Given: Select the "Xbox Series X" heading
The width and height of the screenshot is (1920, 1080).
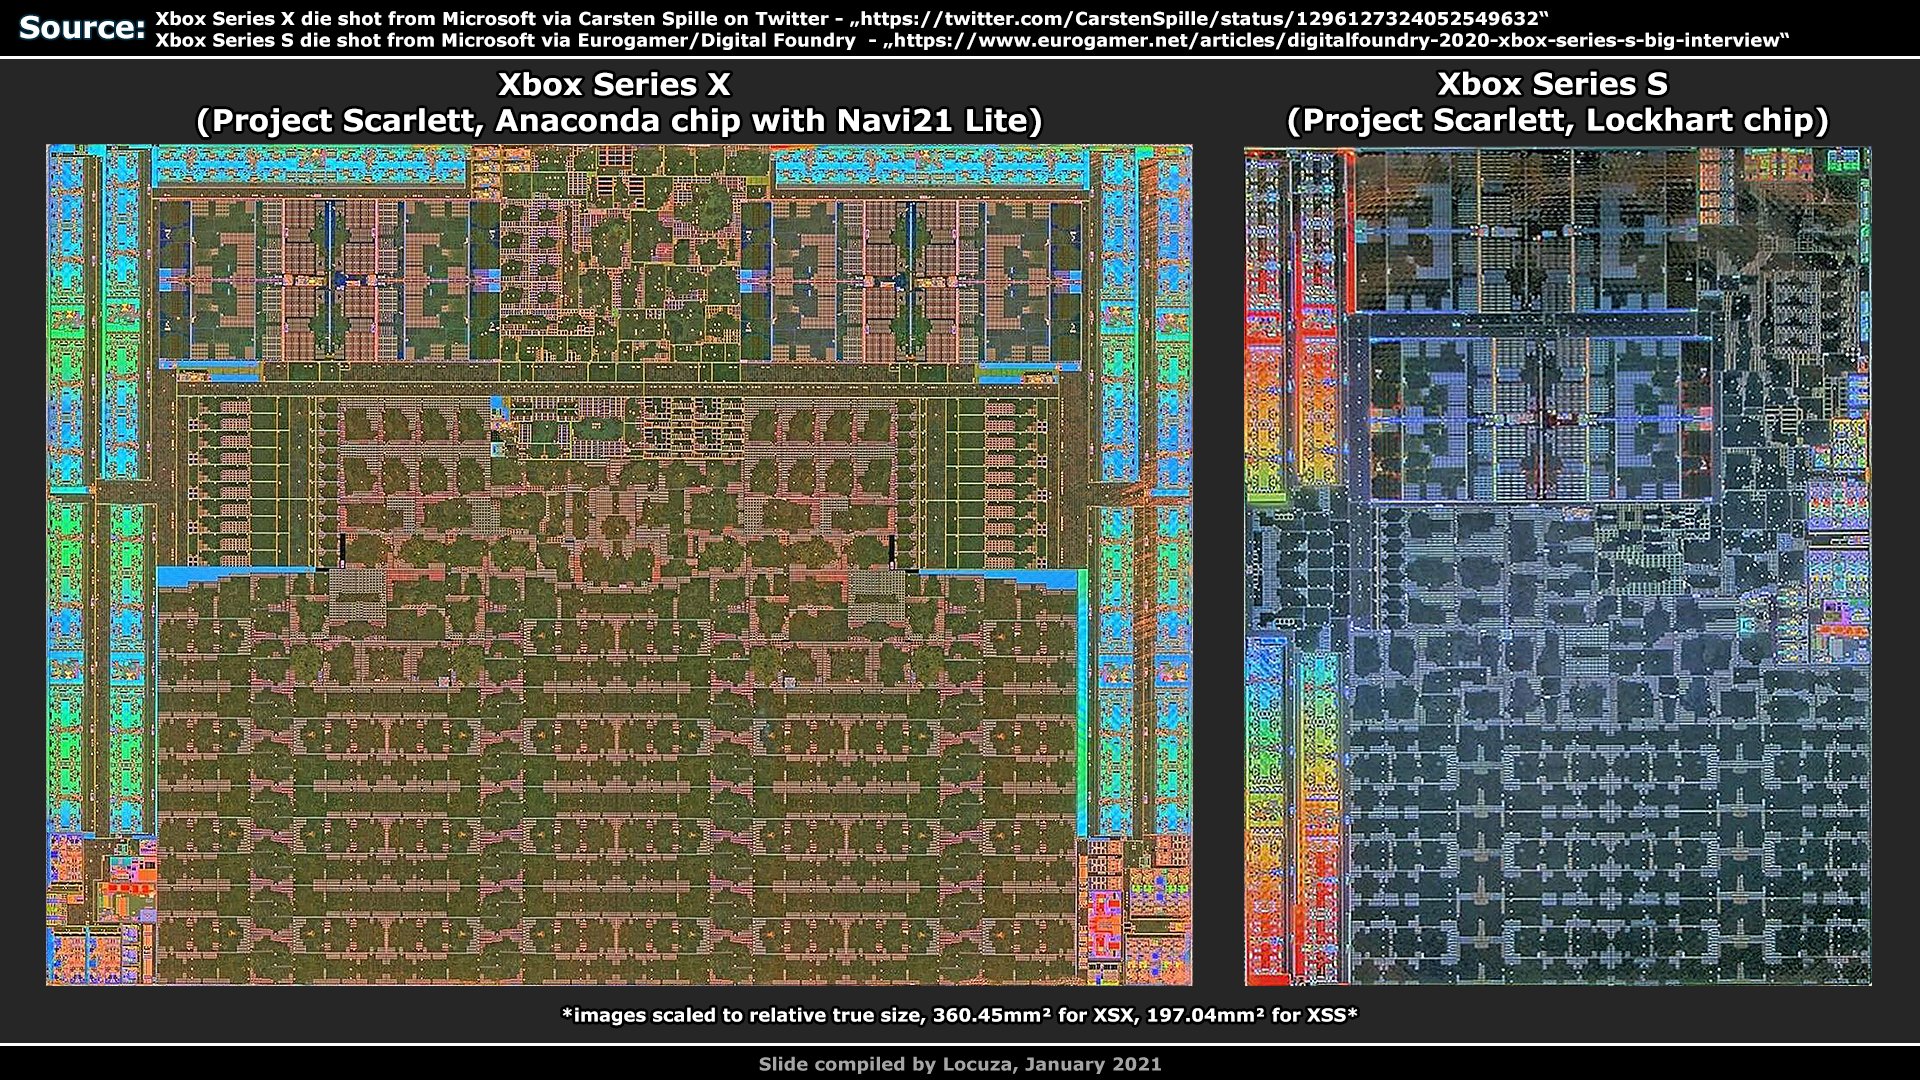Looking at the screenshot, I should coord(614,85).
